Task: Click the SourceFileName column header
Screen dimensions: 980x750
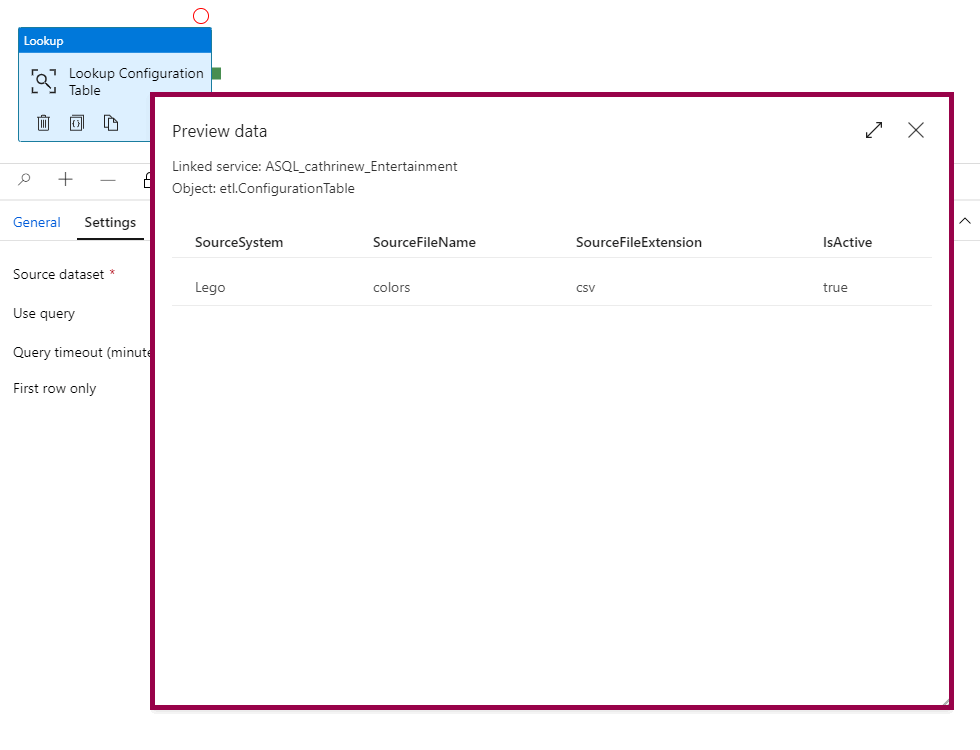Action: tap(424, 242)
